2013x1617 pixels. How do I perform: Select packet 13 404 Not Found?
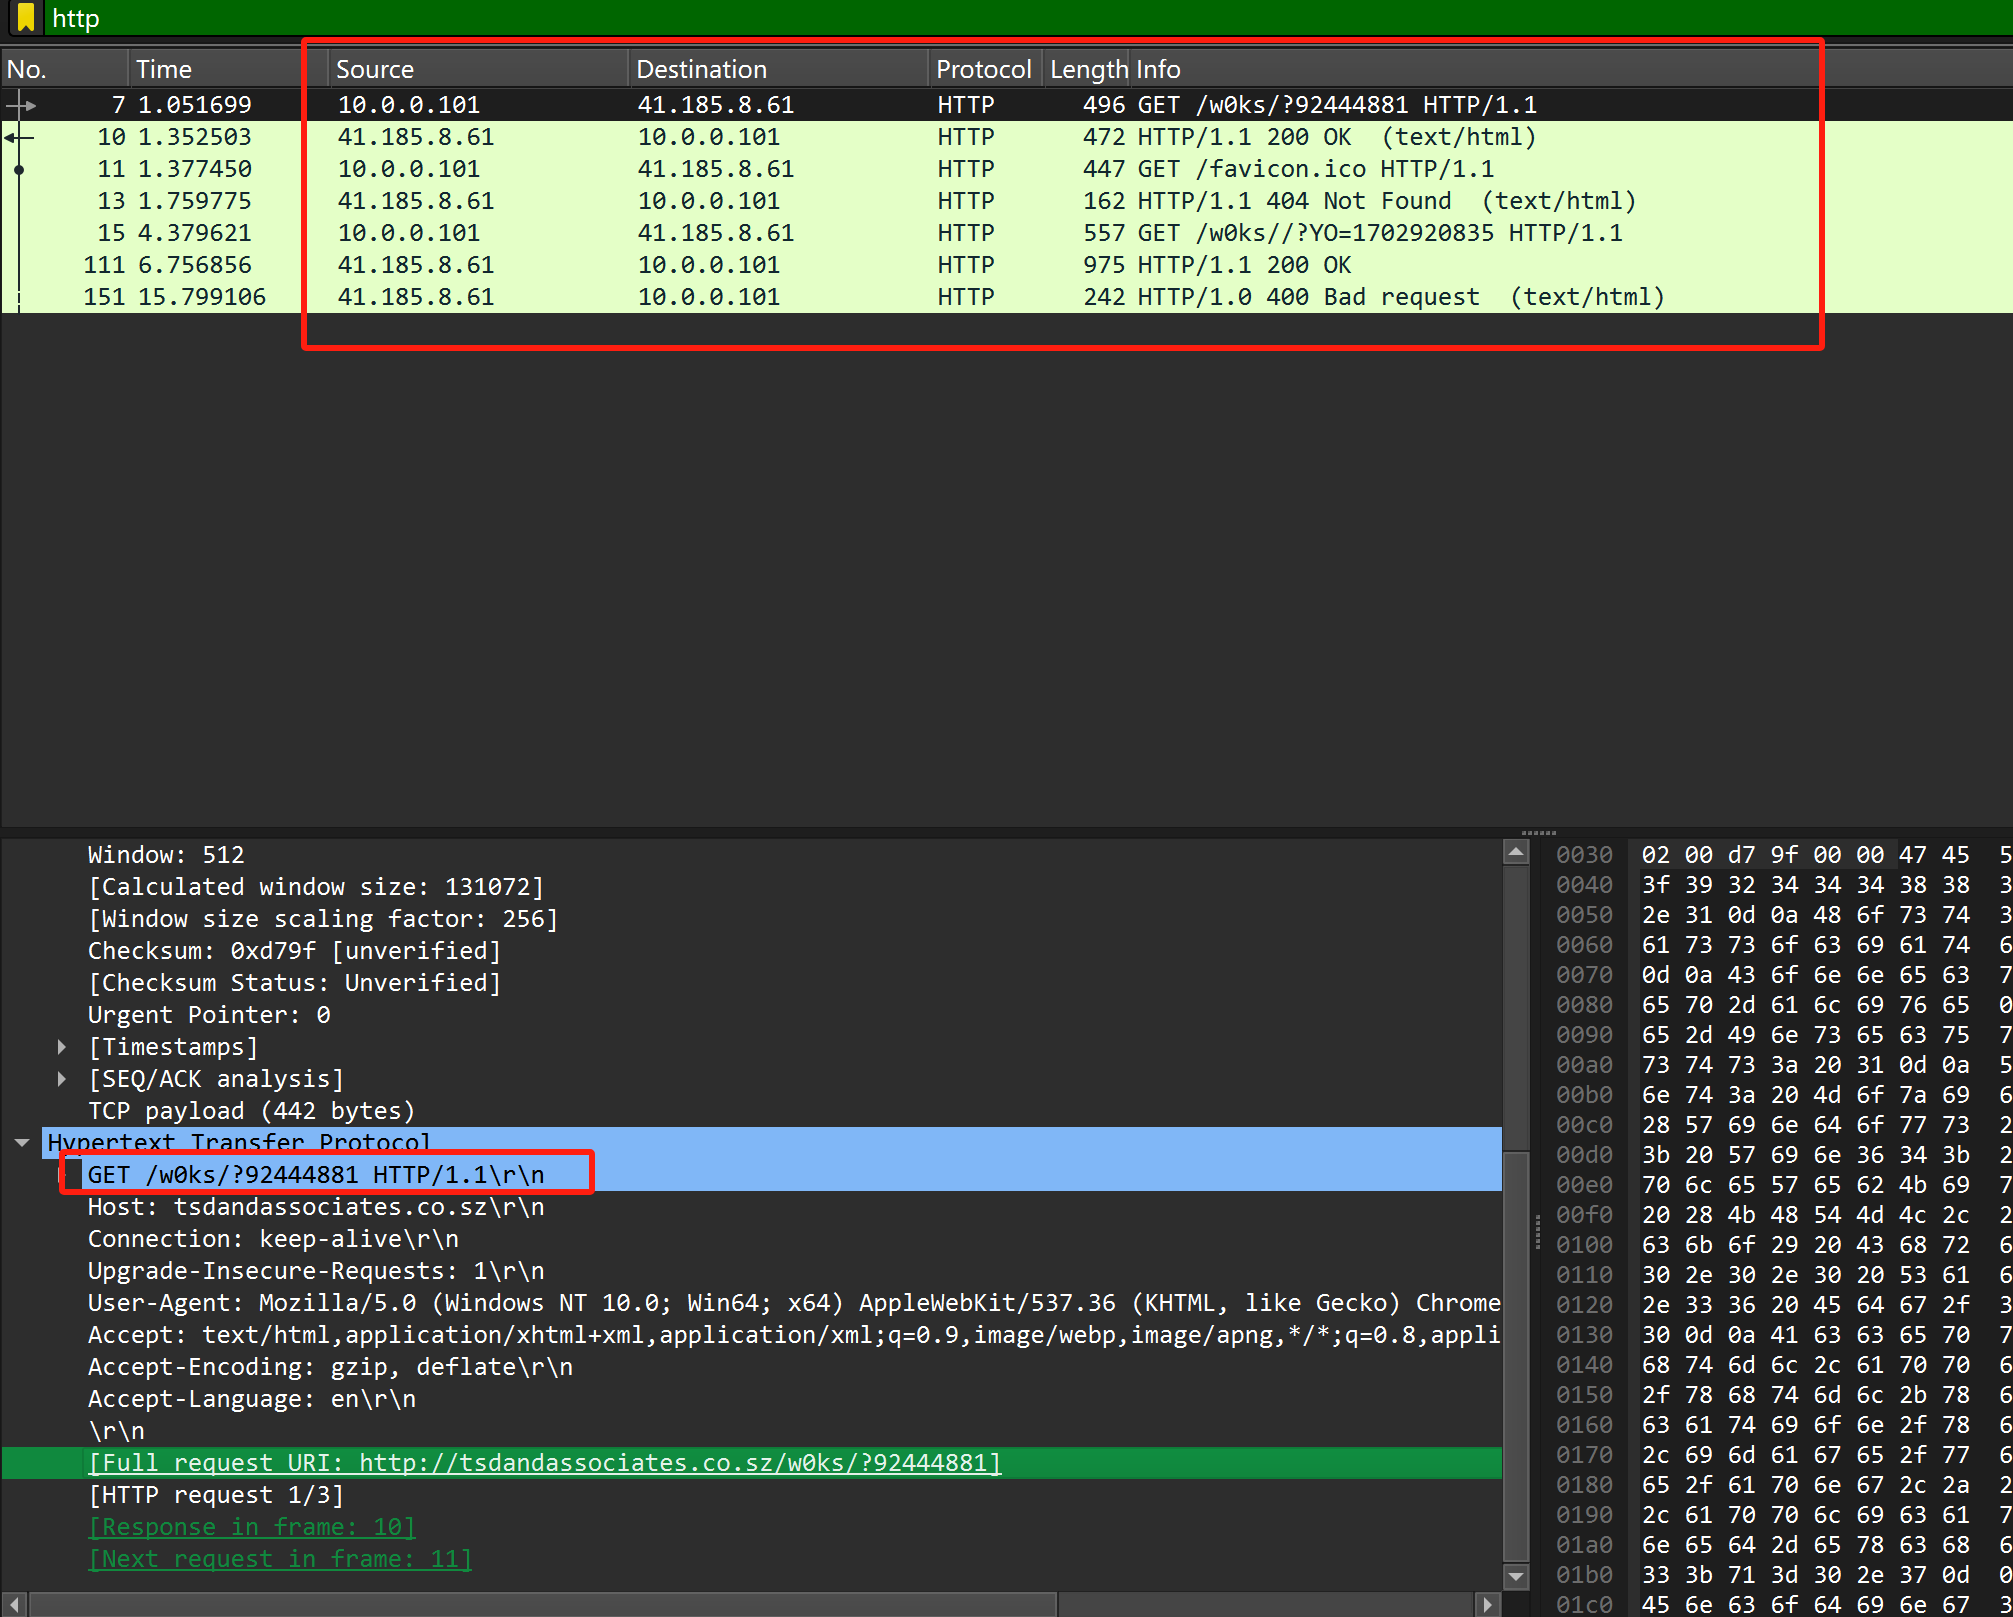1006,201
